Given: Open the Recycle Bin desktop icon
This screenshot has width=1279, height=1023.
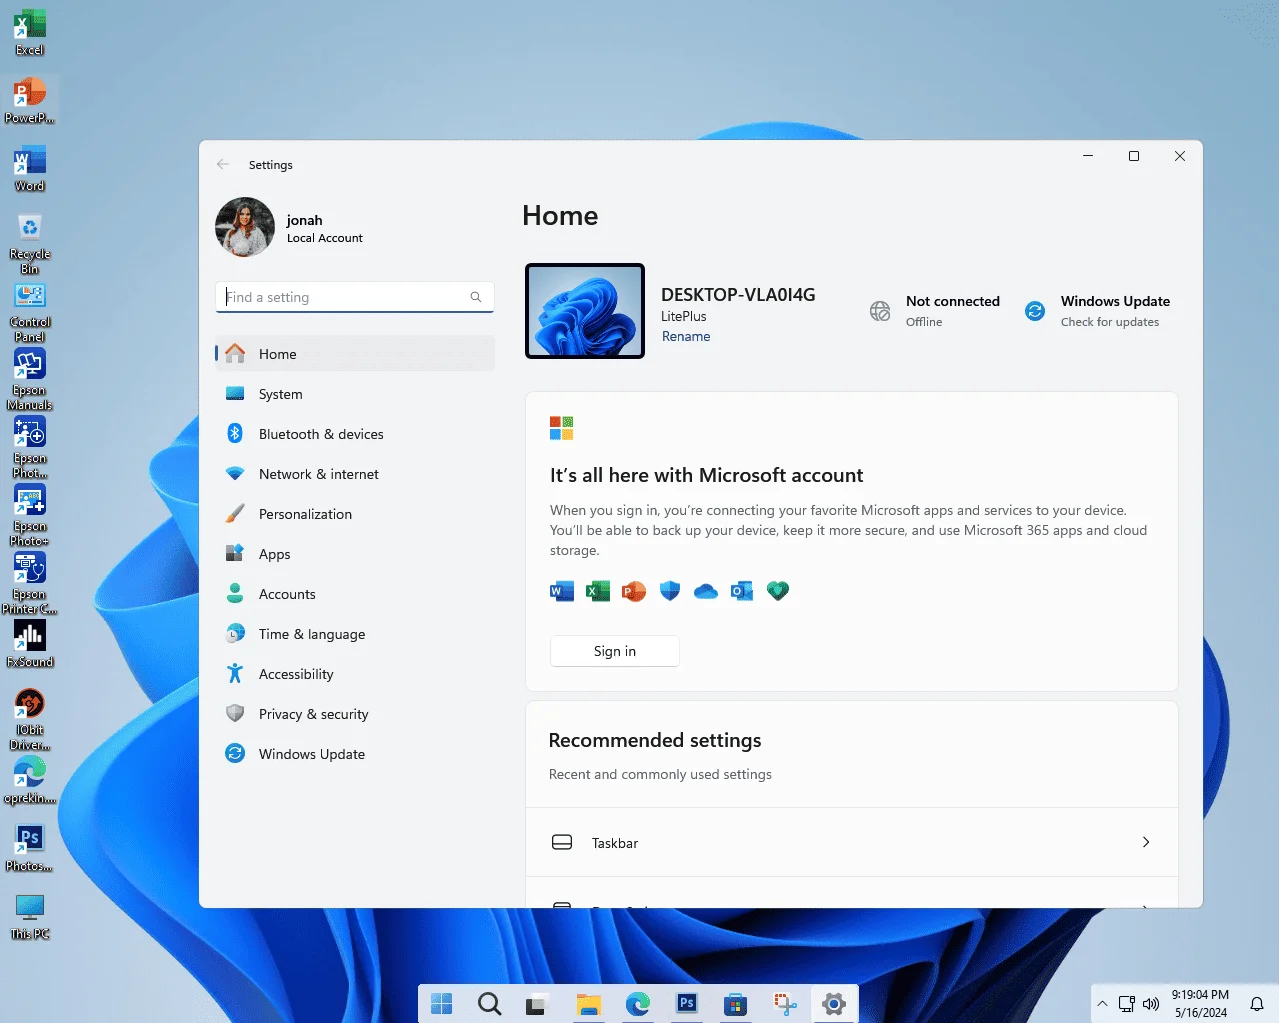Looking at the screenshot, I should (x=30, y=243).
